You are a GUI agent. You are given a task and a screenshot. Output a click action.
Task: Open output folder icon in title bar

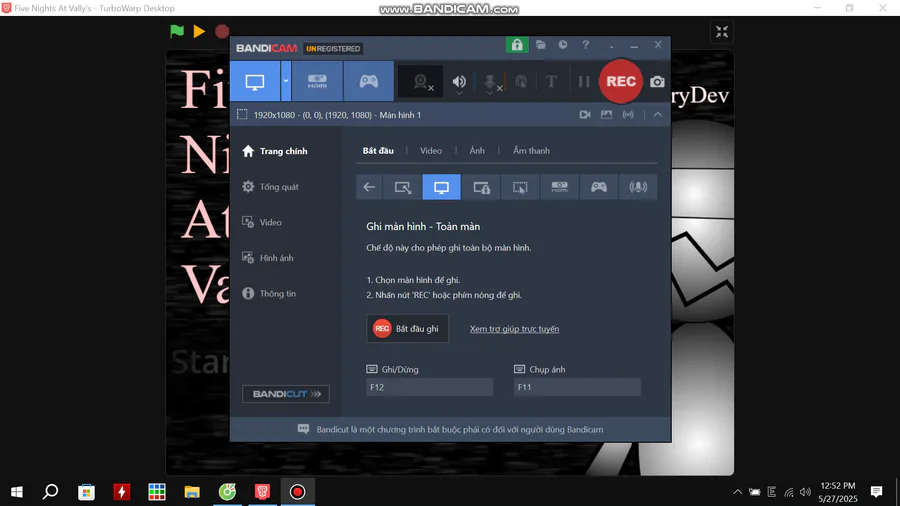pyautogui.click(x=541, y=45)
